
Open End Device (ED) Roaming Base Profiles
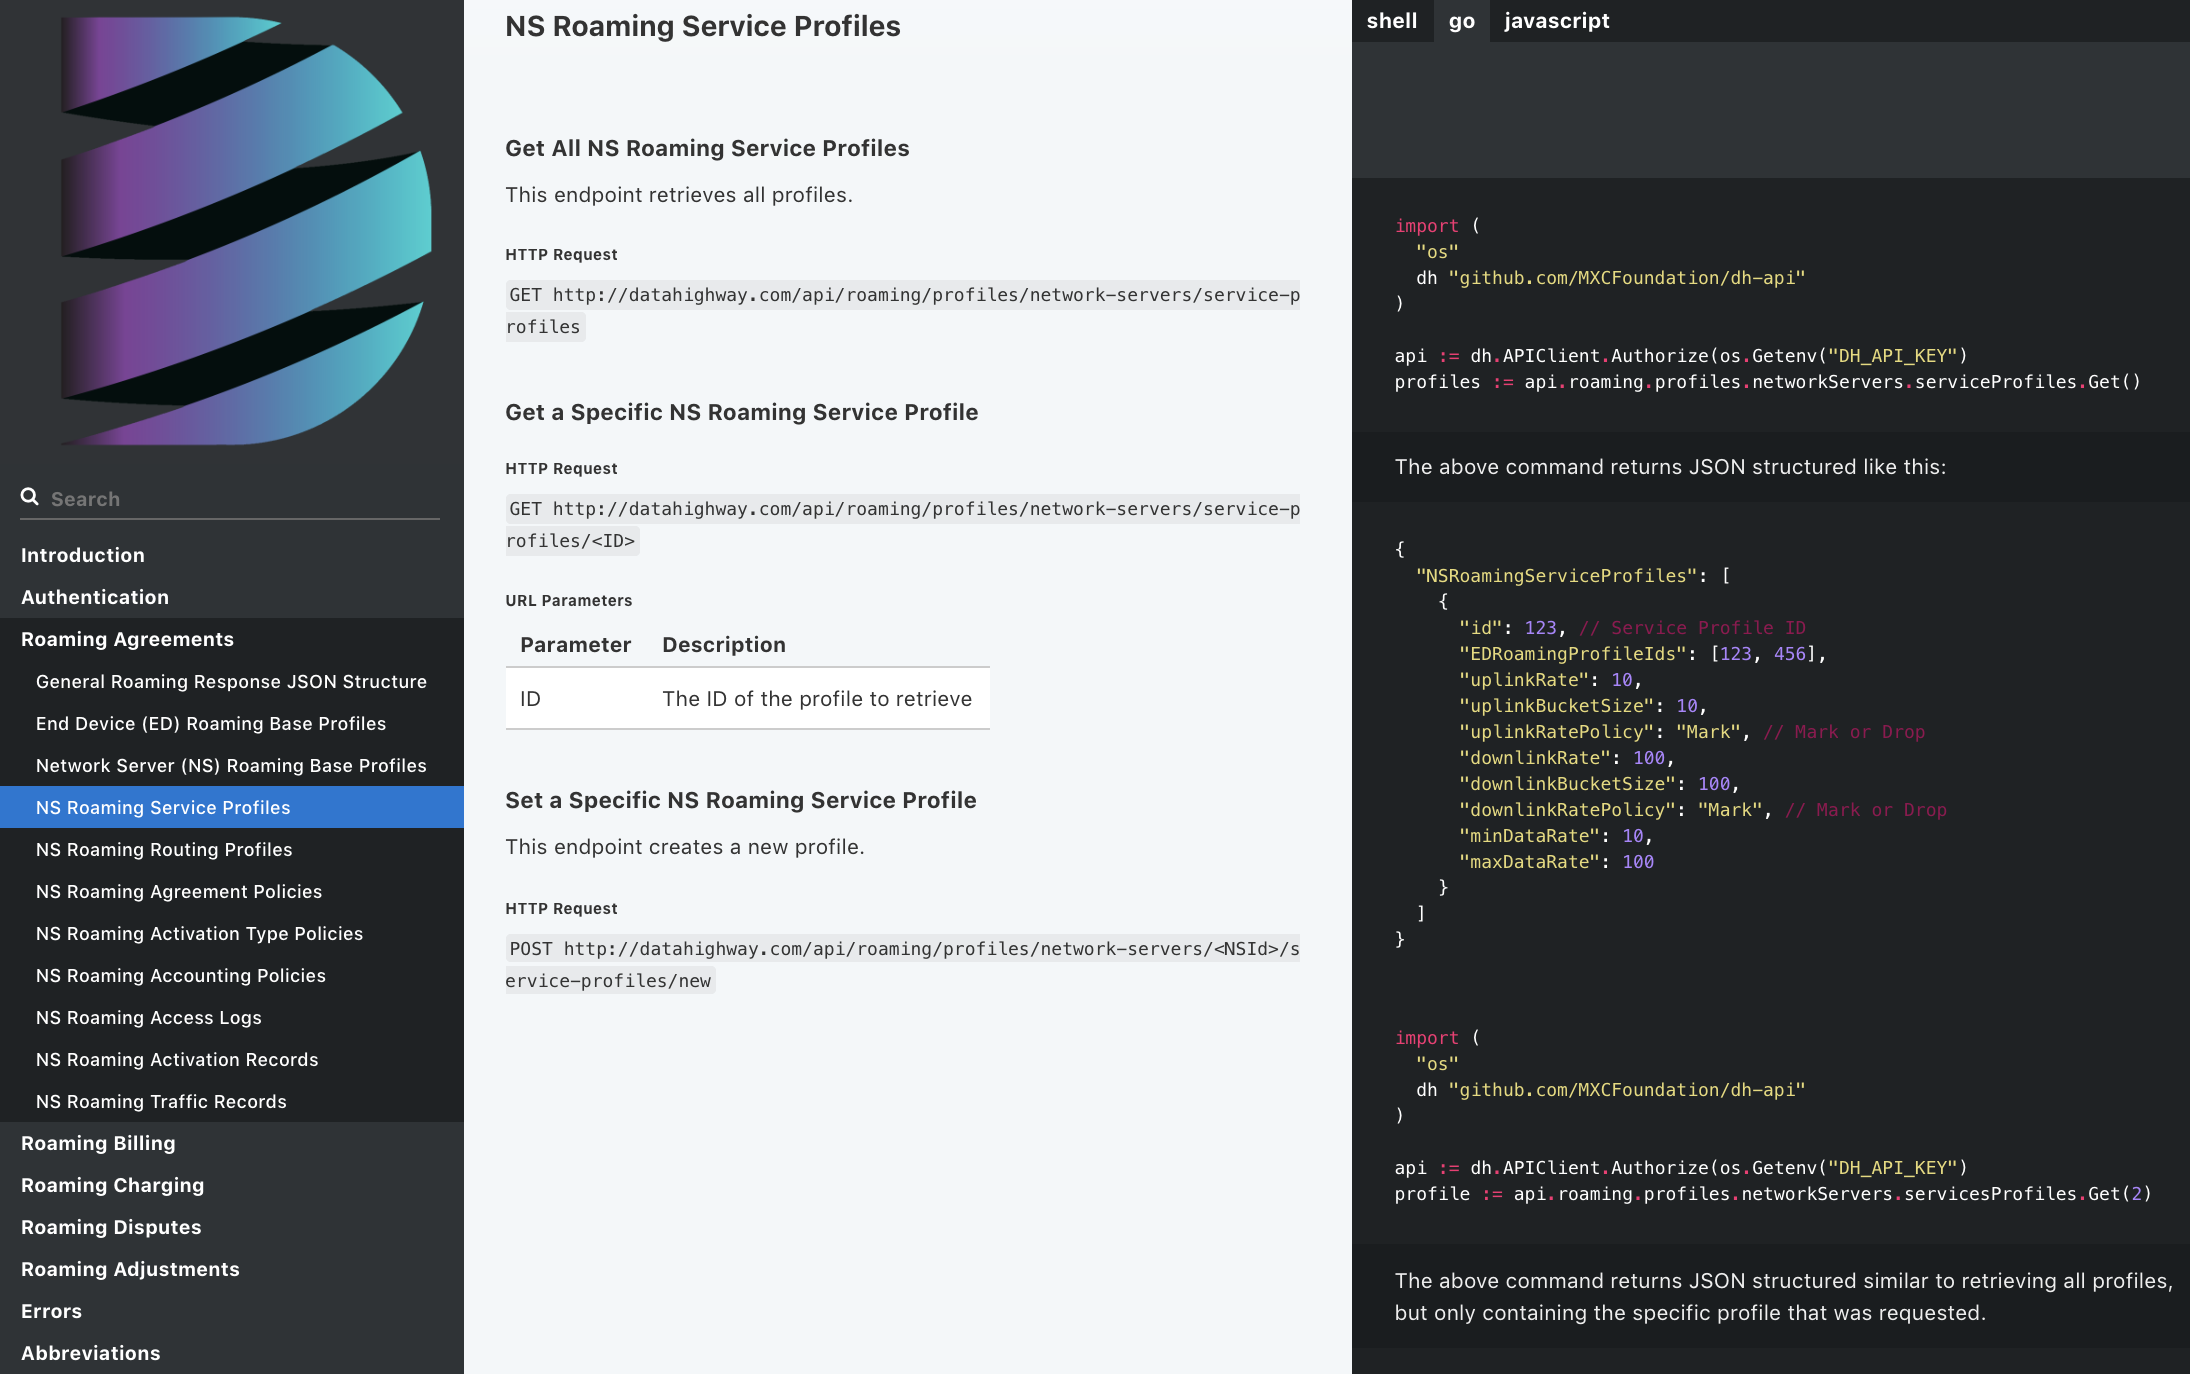[x=211, y=723]
